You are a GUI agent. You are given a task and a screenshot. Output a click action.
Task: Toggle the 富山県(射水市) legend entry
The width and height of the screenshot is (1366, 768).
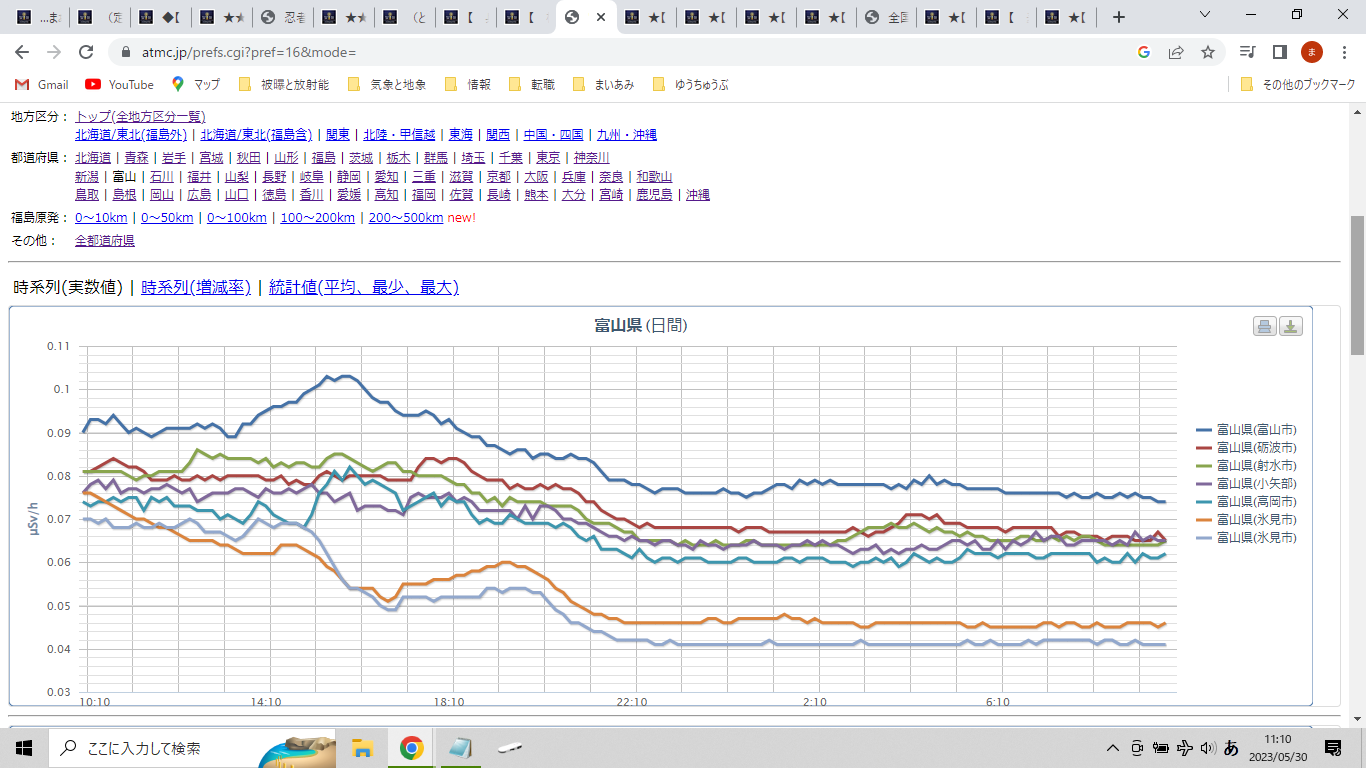click(1246, 465)
